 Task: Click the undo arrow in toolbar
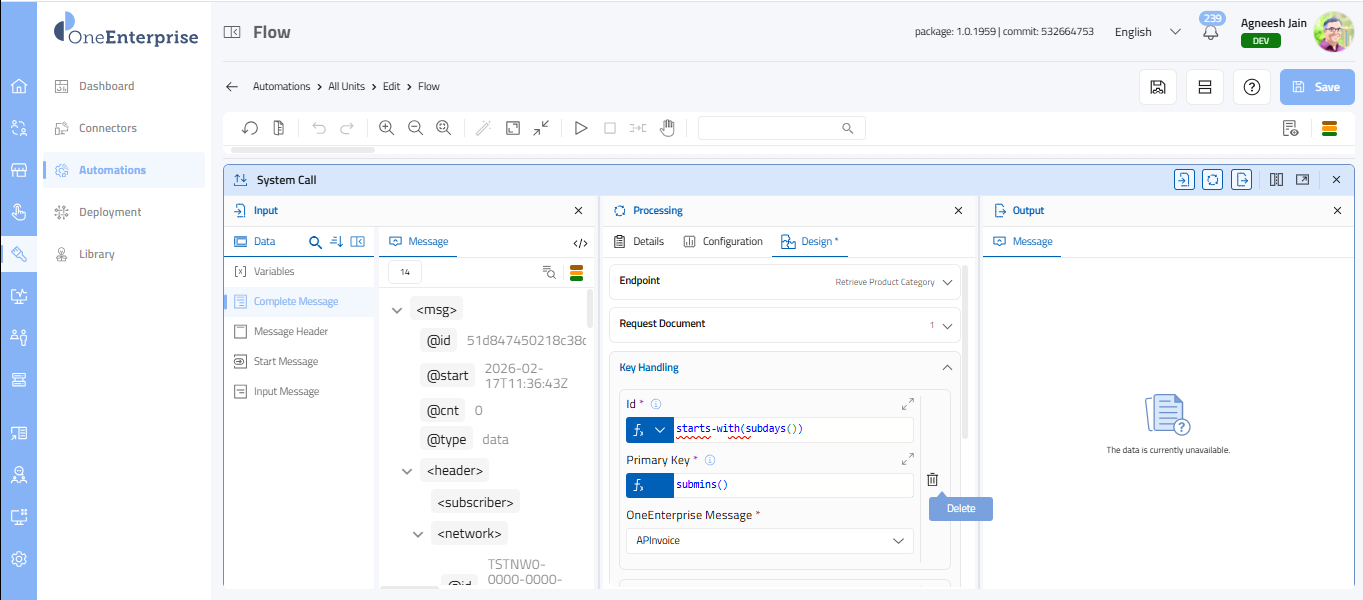pos(319,128)
